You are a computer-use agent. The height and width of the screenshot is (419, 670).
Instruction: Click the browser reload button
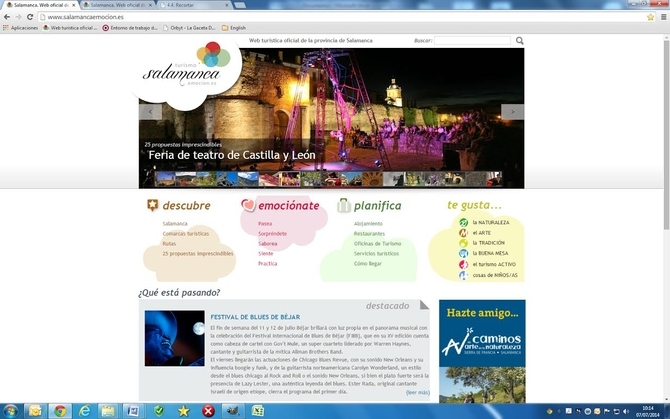point(31,17)
